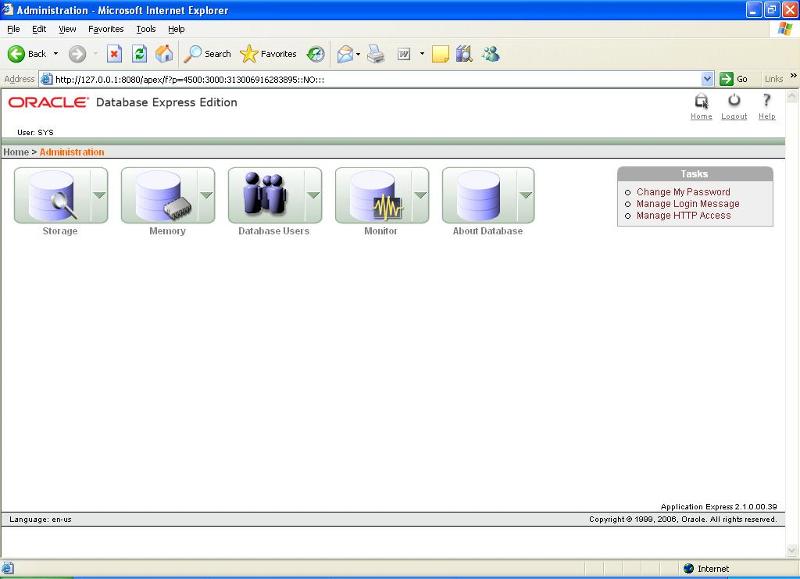The width and height of the screenshot is (800, 579).
Task: Follow the Home breadcrumb link
Action: pyautogui.click(x=16, y=152)
